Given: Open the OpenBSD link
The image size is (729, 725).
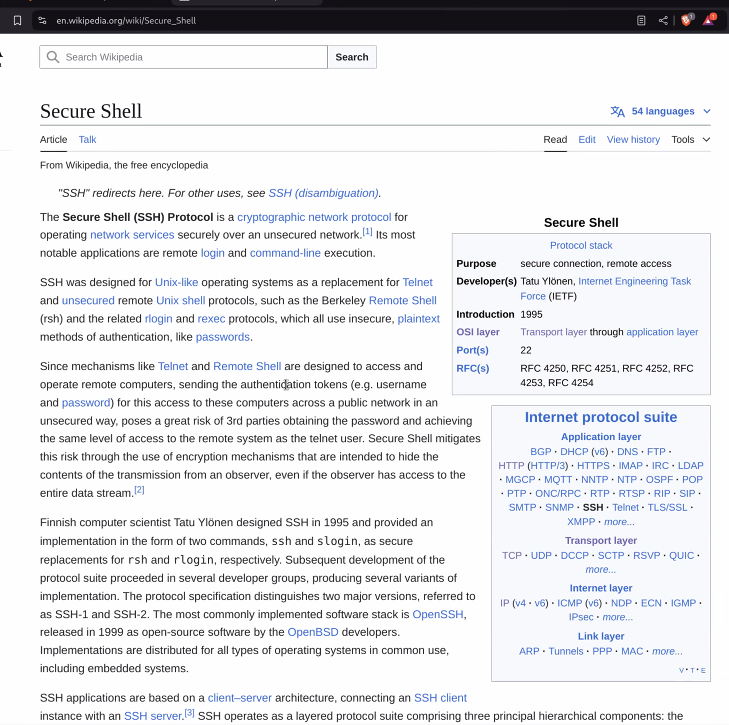Looking at the screenshot, I should [x=313, y=632].
